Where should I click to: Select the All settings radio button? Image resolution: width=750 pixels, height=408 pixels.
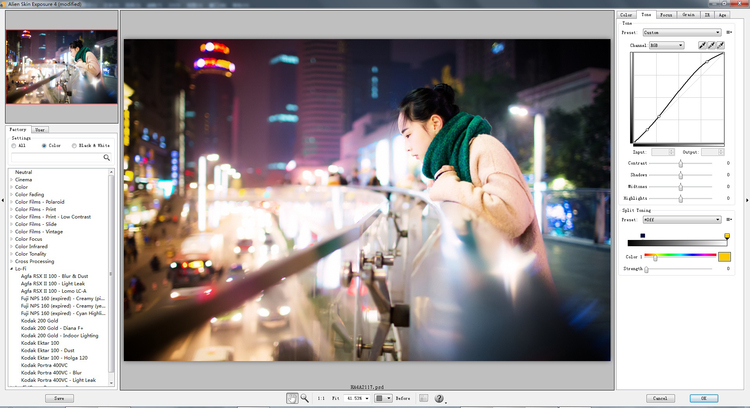(13, 145)
